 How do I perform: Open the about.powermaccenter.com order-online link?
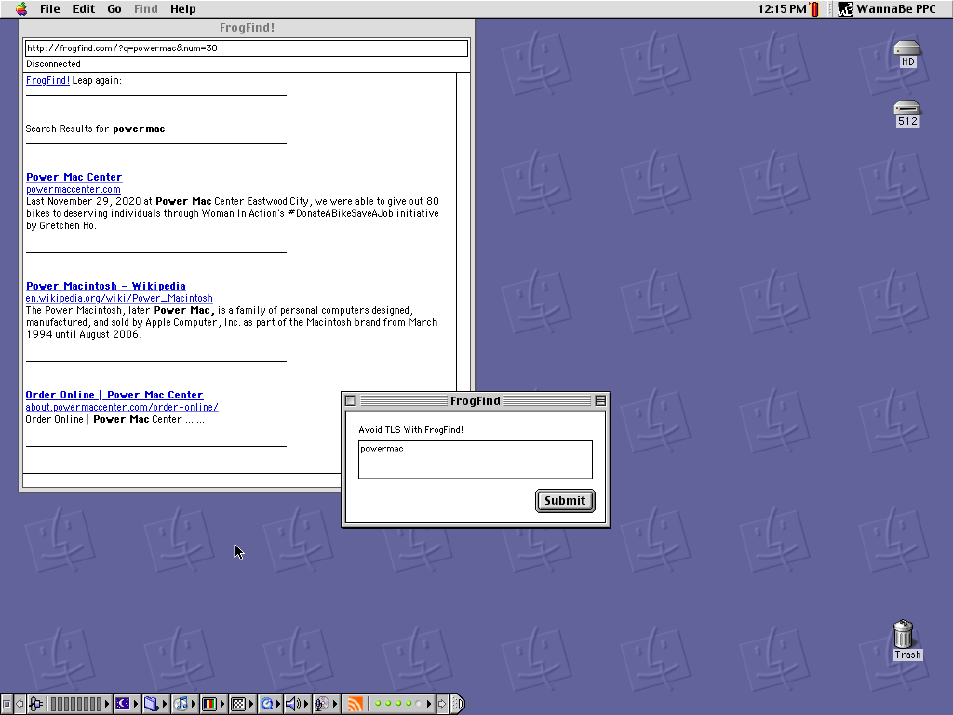(122, 407)
